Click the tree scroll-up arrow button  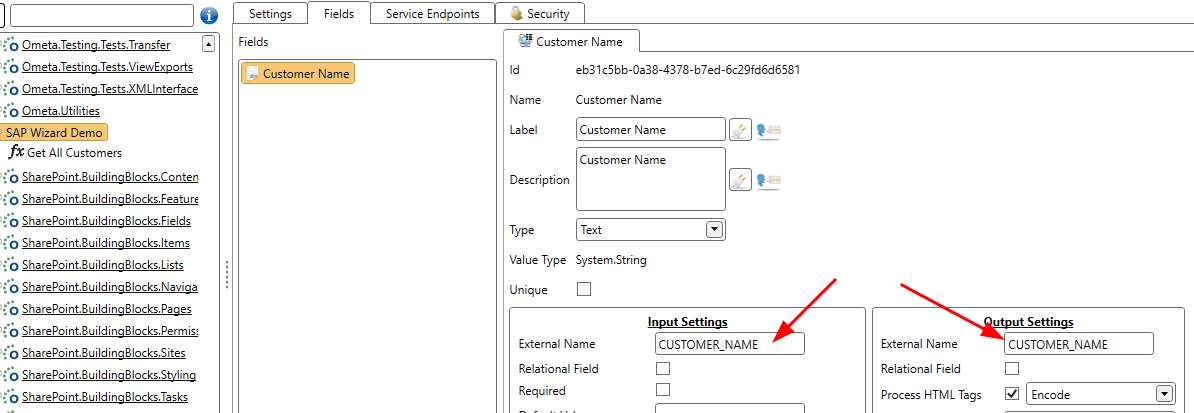click(x=208, y=44)
